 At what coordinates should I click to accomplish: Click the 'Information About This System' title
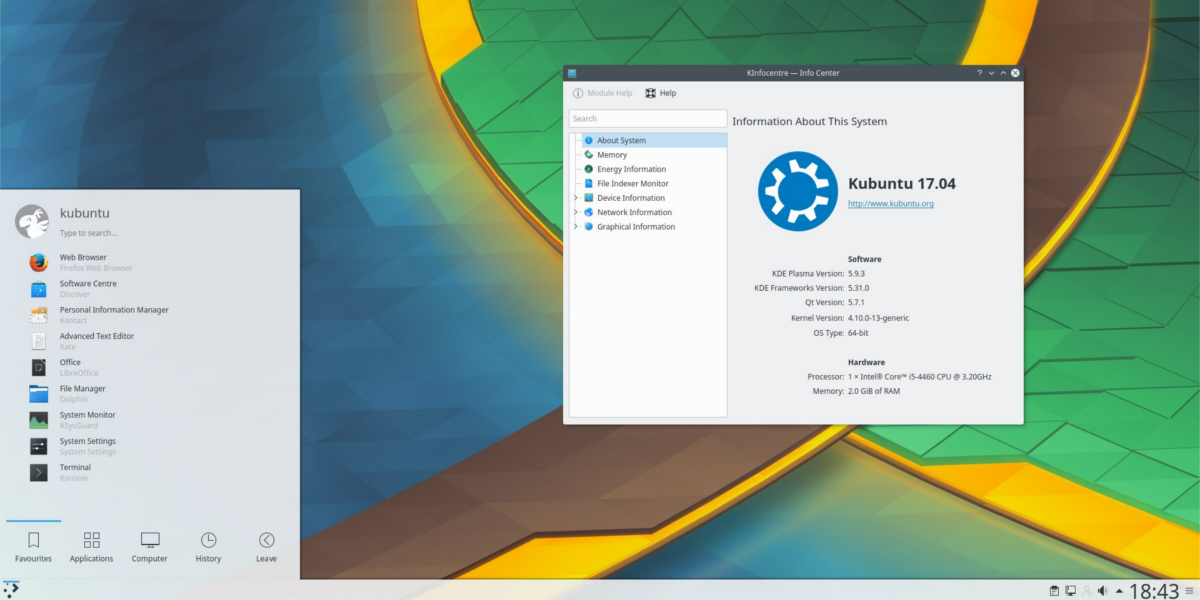(810, 122)
